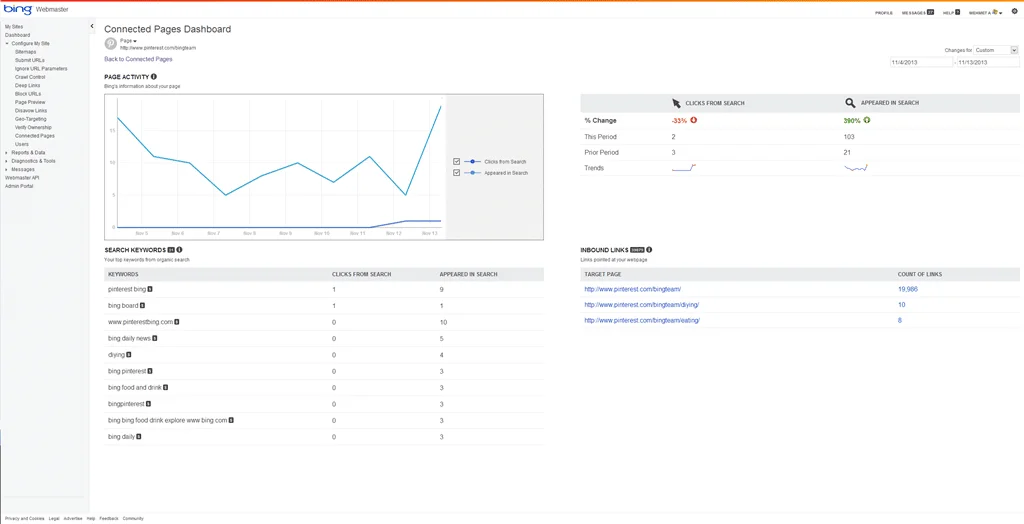The height and width of the screenshot is (524, 1024).
Task: Click the link count 10 for diying
Action: click(901, 305)
